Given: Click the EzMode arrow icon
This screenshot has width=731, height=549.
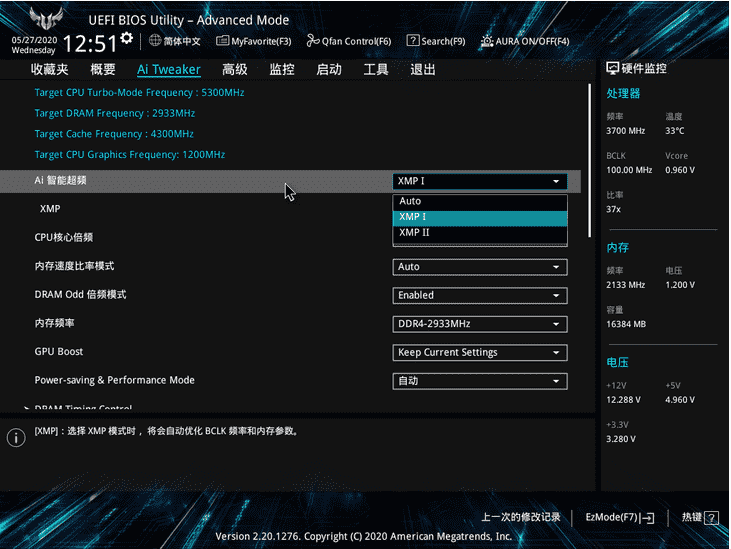Looking at the screenshot, I should [647, 518].
